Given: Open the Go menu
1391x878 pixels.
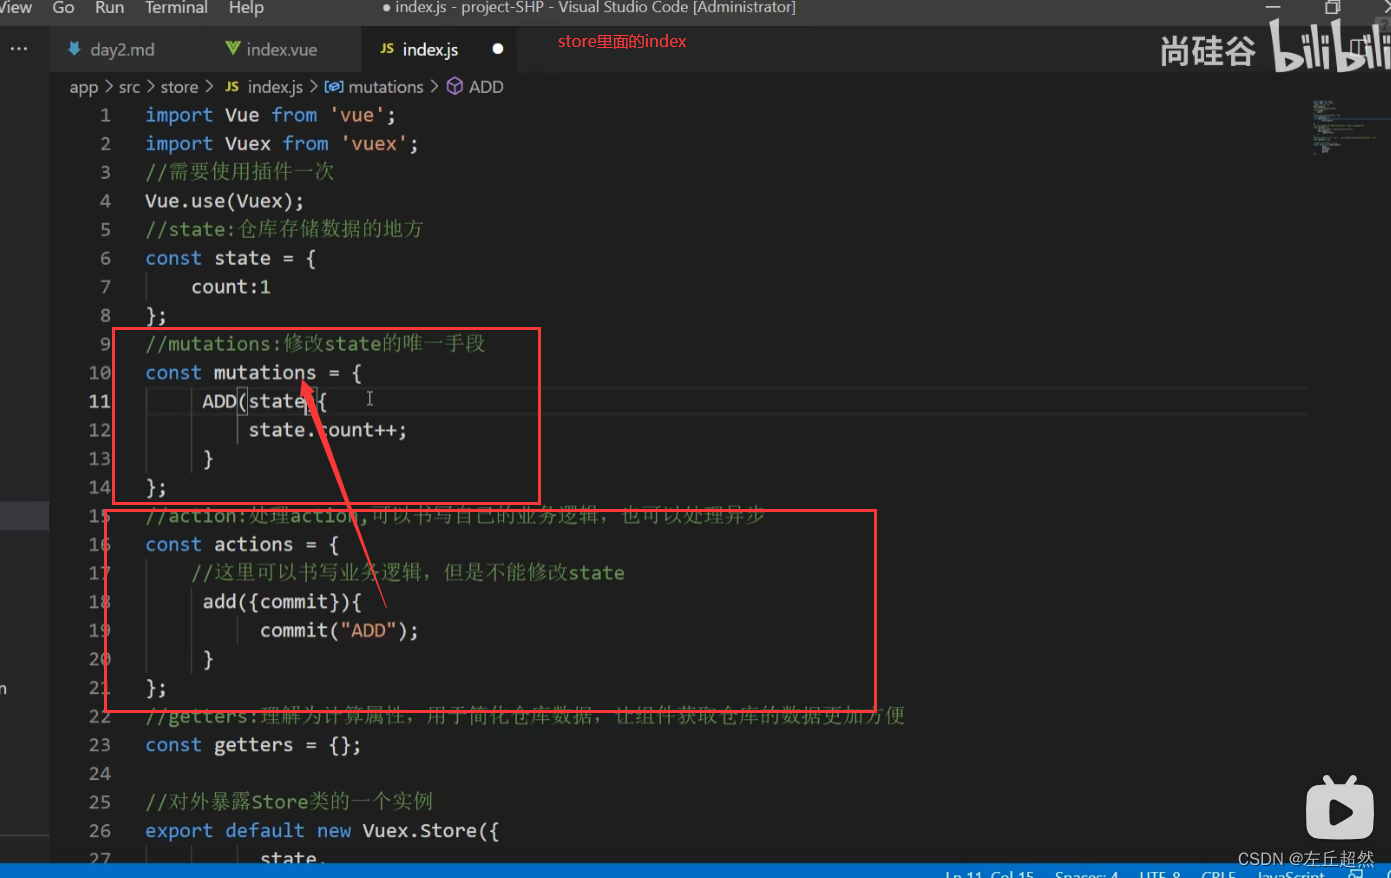Looking at the screenshot, I should coord(63,8).
